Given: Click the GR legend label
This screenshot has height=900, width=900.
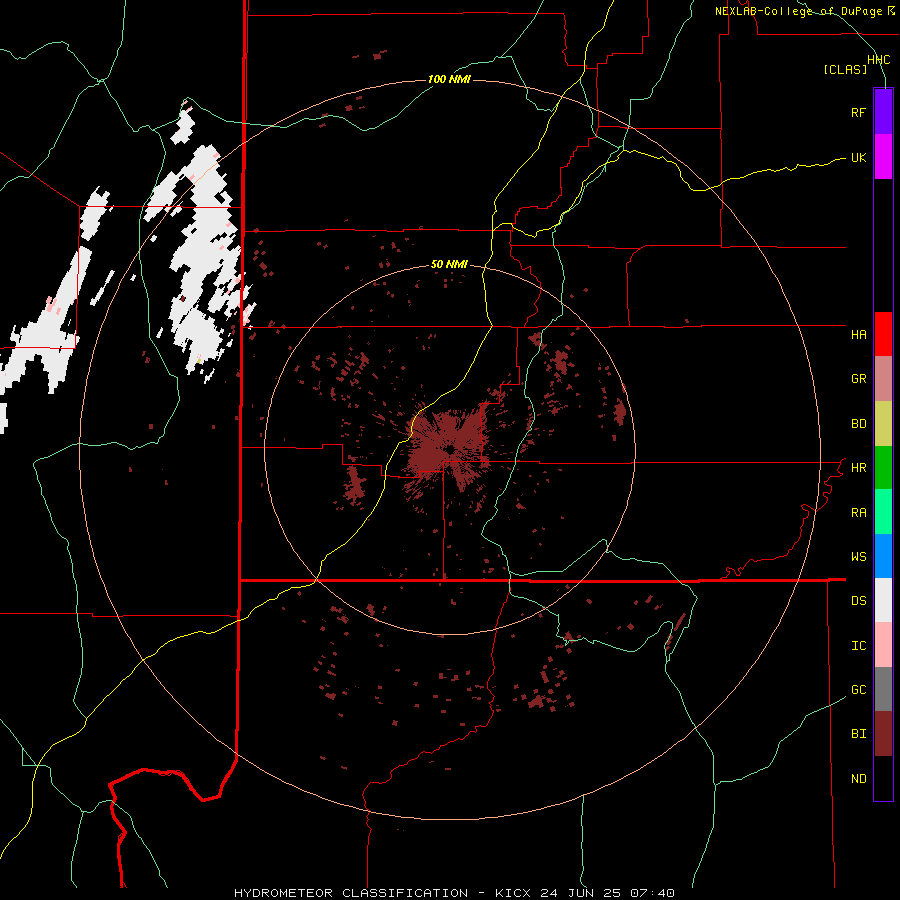Looking at the screenshot, I should tap(858, 379).
